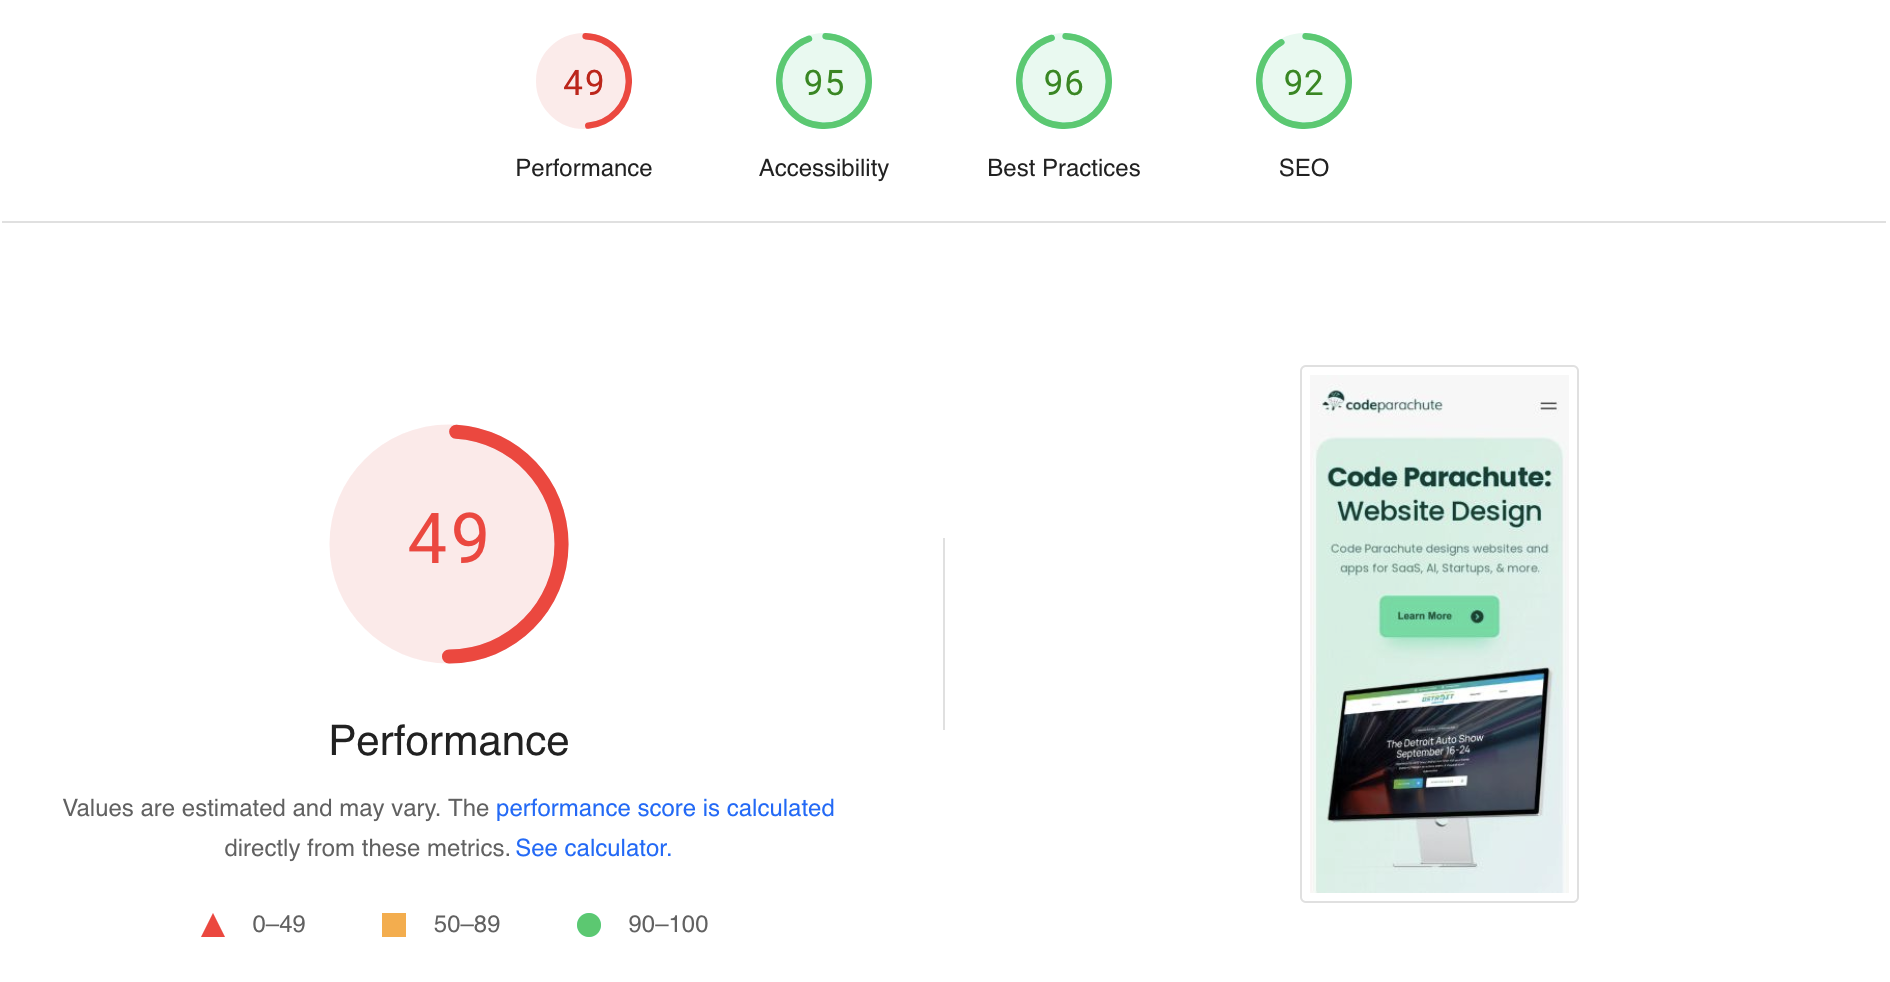Click the codeparachute logo in the preview
This screenshot has width=1890, height=982.
(1383, 403)
